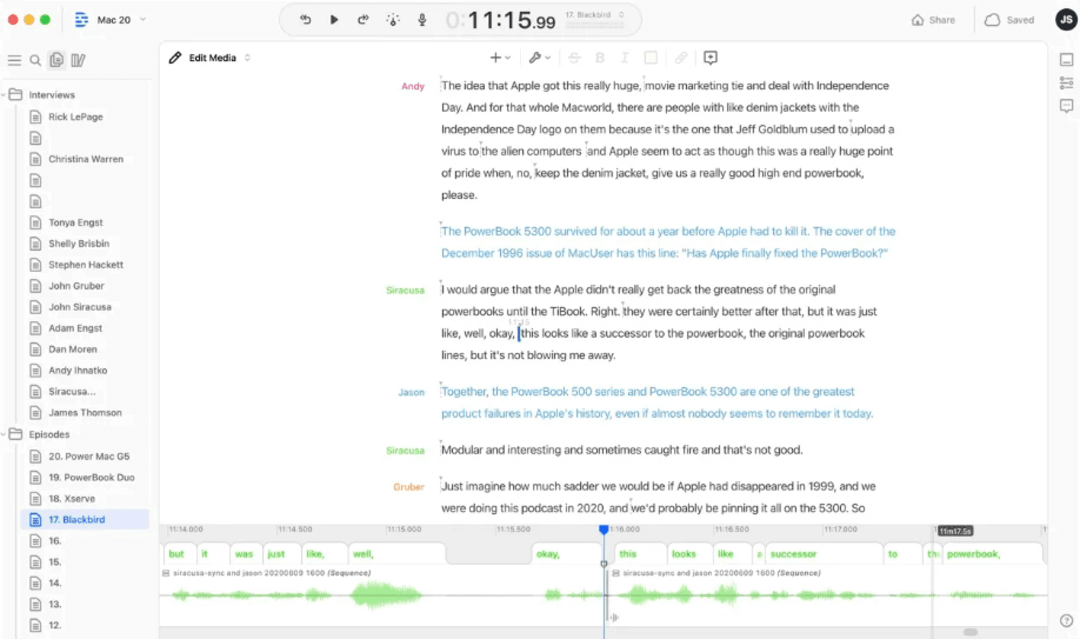Toggle bold formatting
The image size is (1080, 639).
[600, 58]
